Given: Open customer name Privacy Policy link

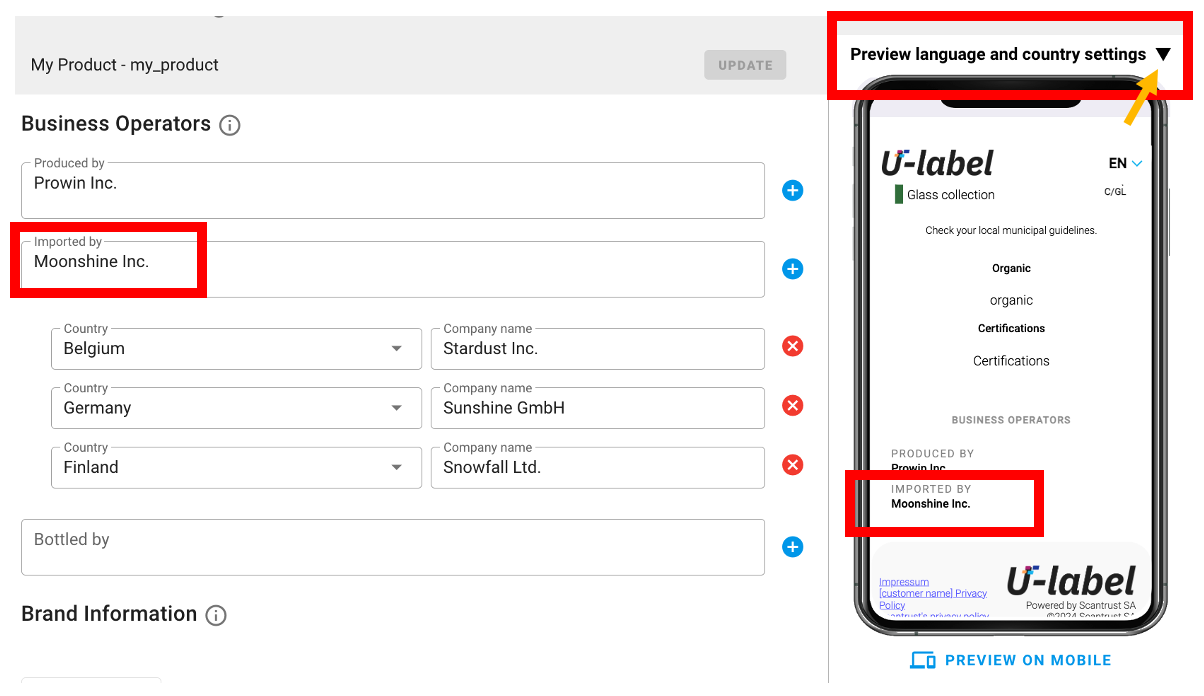Looking at the screenshot, I should click(x=933, y=599).
